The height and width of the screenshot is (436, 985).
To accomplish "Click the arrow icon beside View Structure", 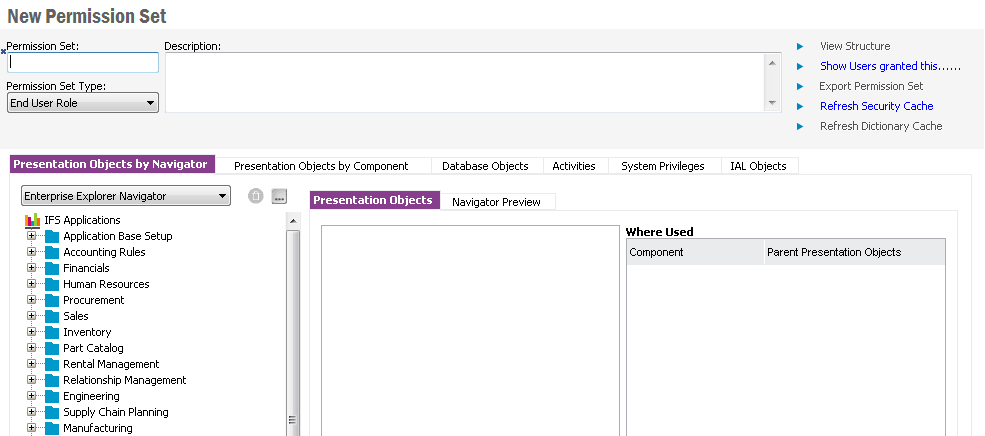I will (800, 46).
